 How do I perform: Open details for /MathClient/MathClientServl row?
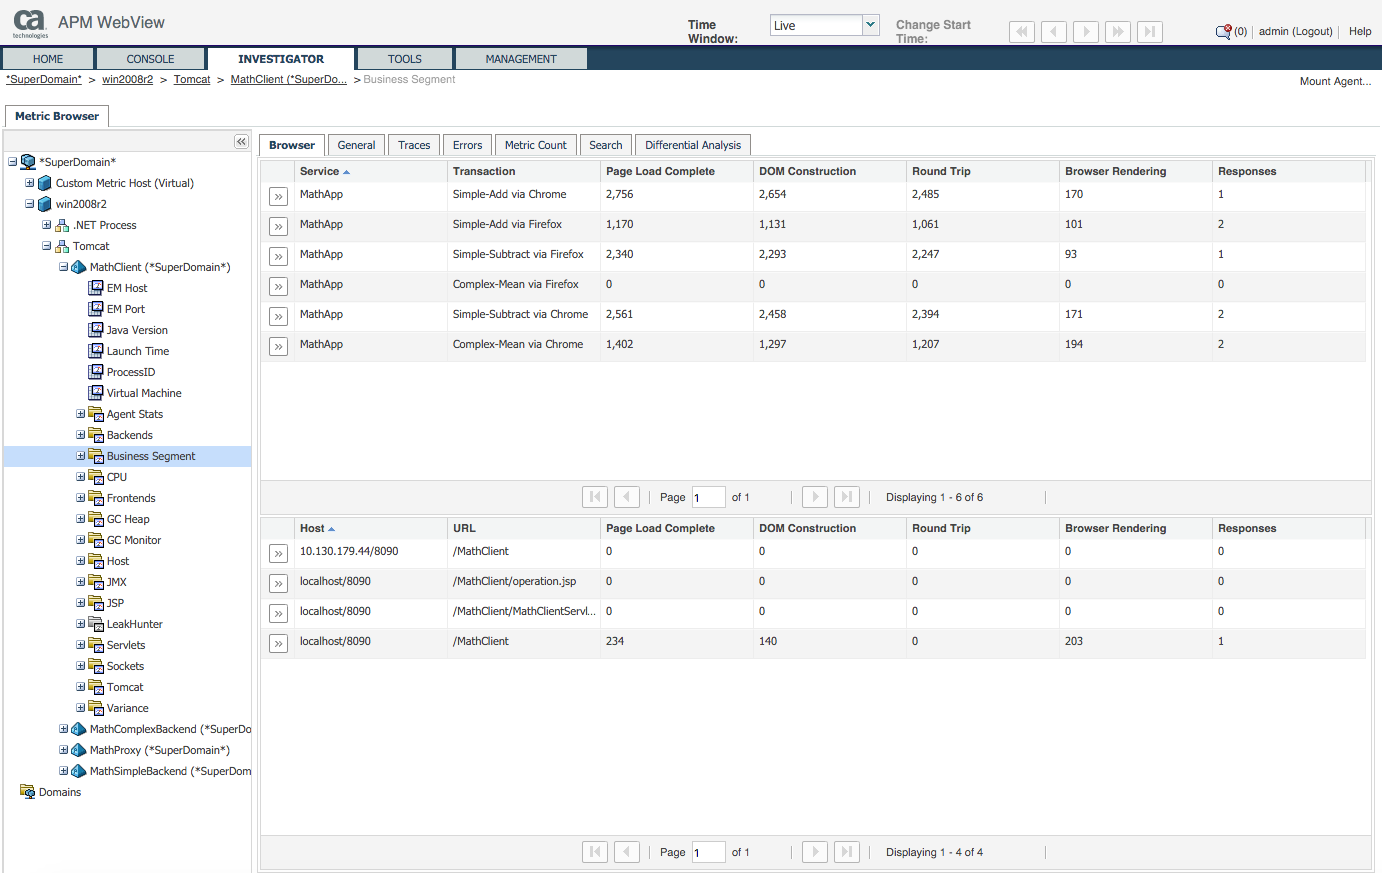tap(278, 614)
